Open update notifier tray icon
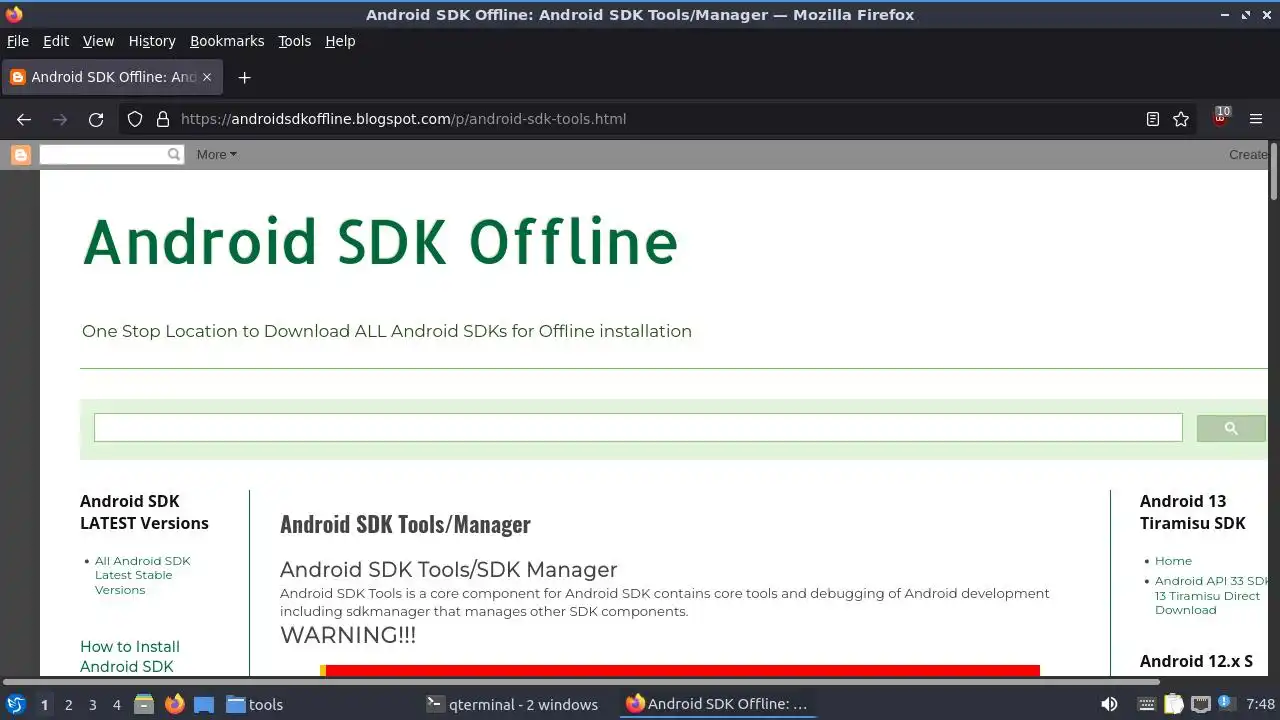The height and width of the screenshot is (720, 1280). tap(1226, 704)
